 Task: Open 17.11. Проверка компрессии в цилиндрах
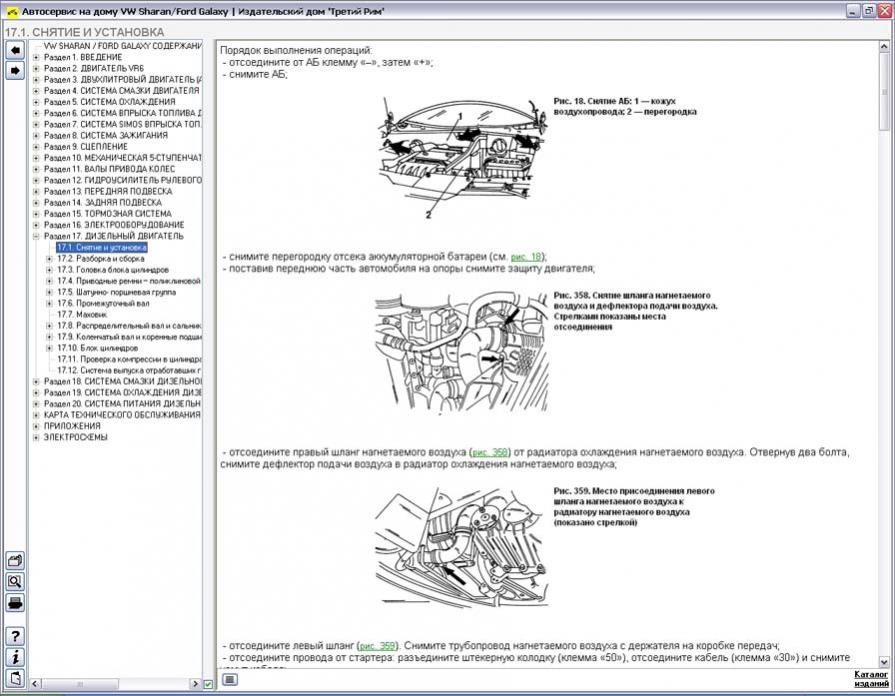129,359
